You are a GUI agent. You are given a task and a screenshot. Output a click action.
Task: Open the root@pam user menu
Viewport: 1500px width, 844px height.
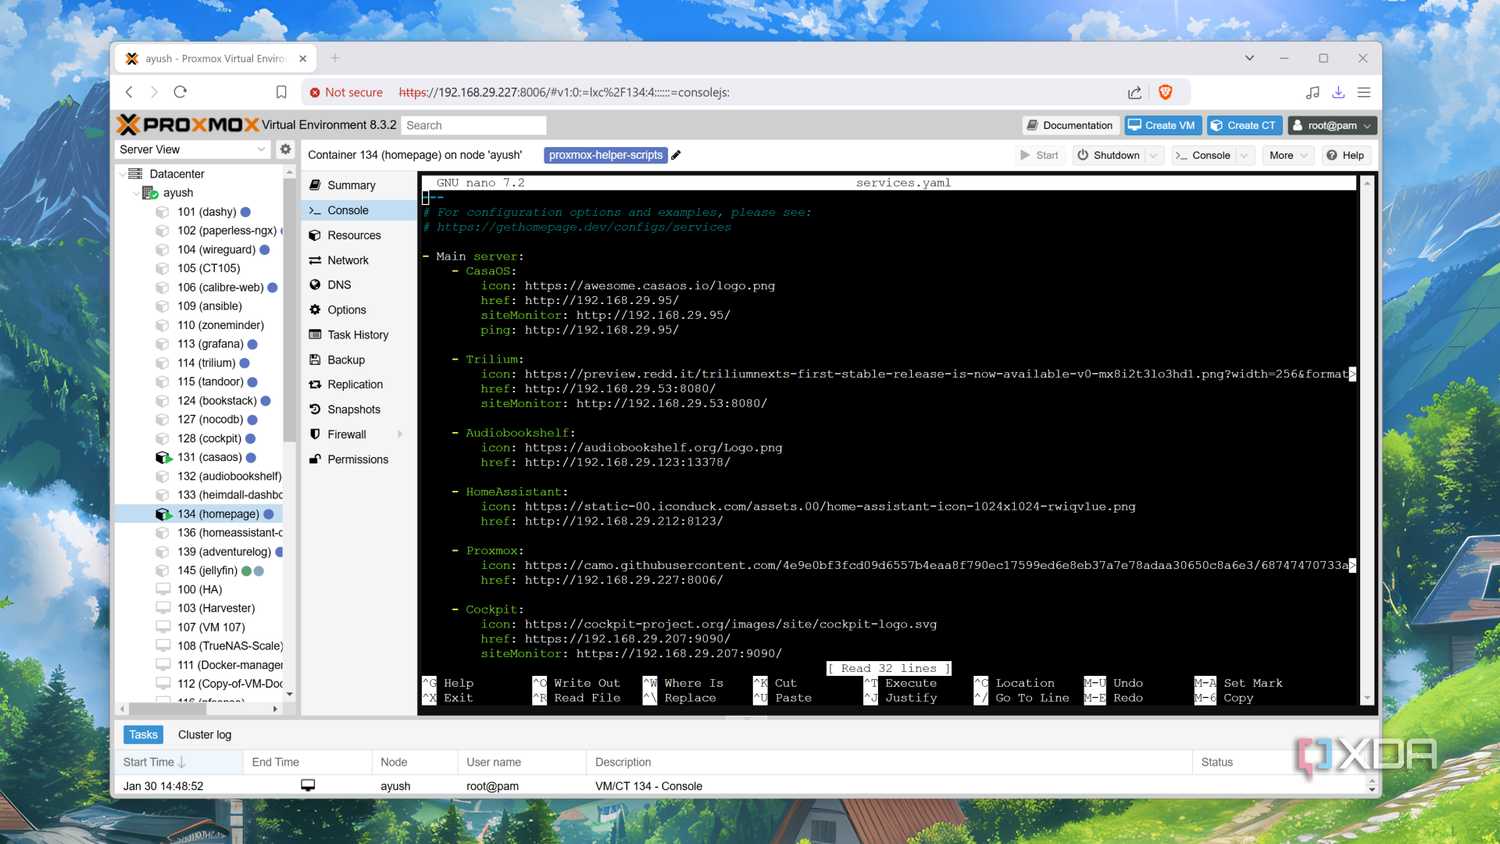1332,125
